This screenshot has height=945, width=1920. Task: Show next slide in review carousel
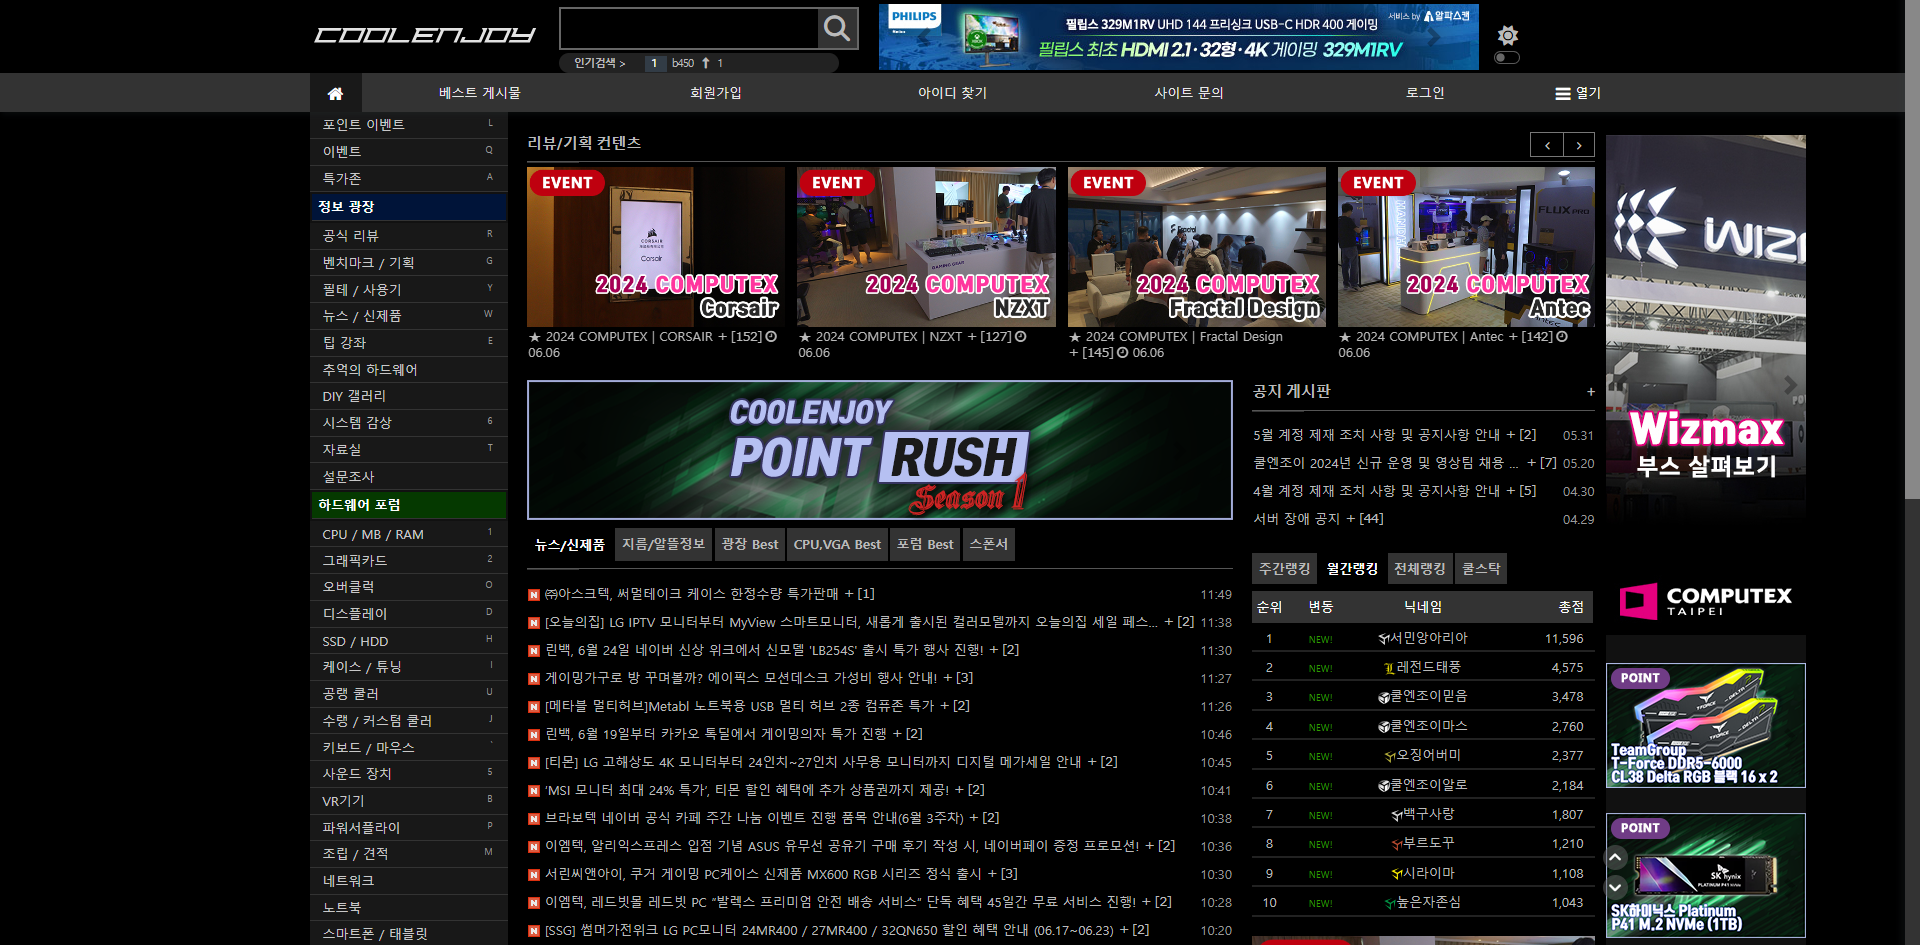pos(1579,145)
